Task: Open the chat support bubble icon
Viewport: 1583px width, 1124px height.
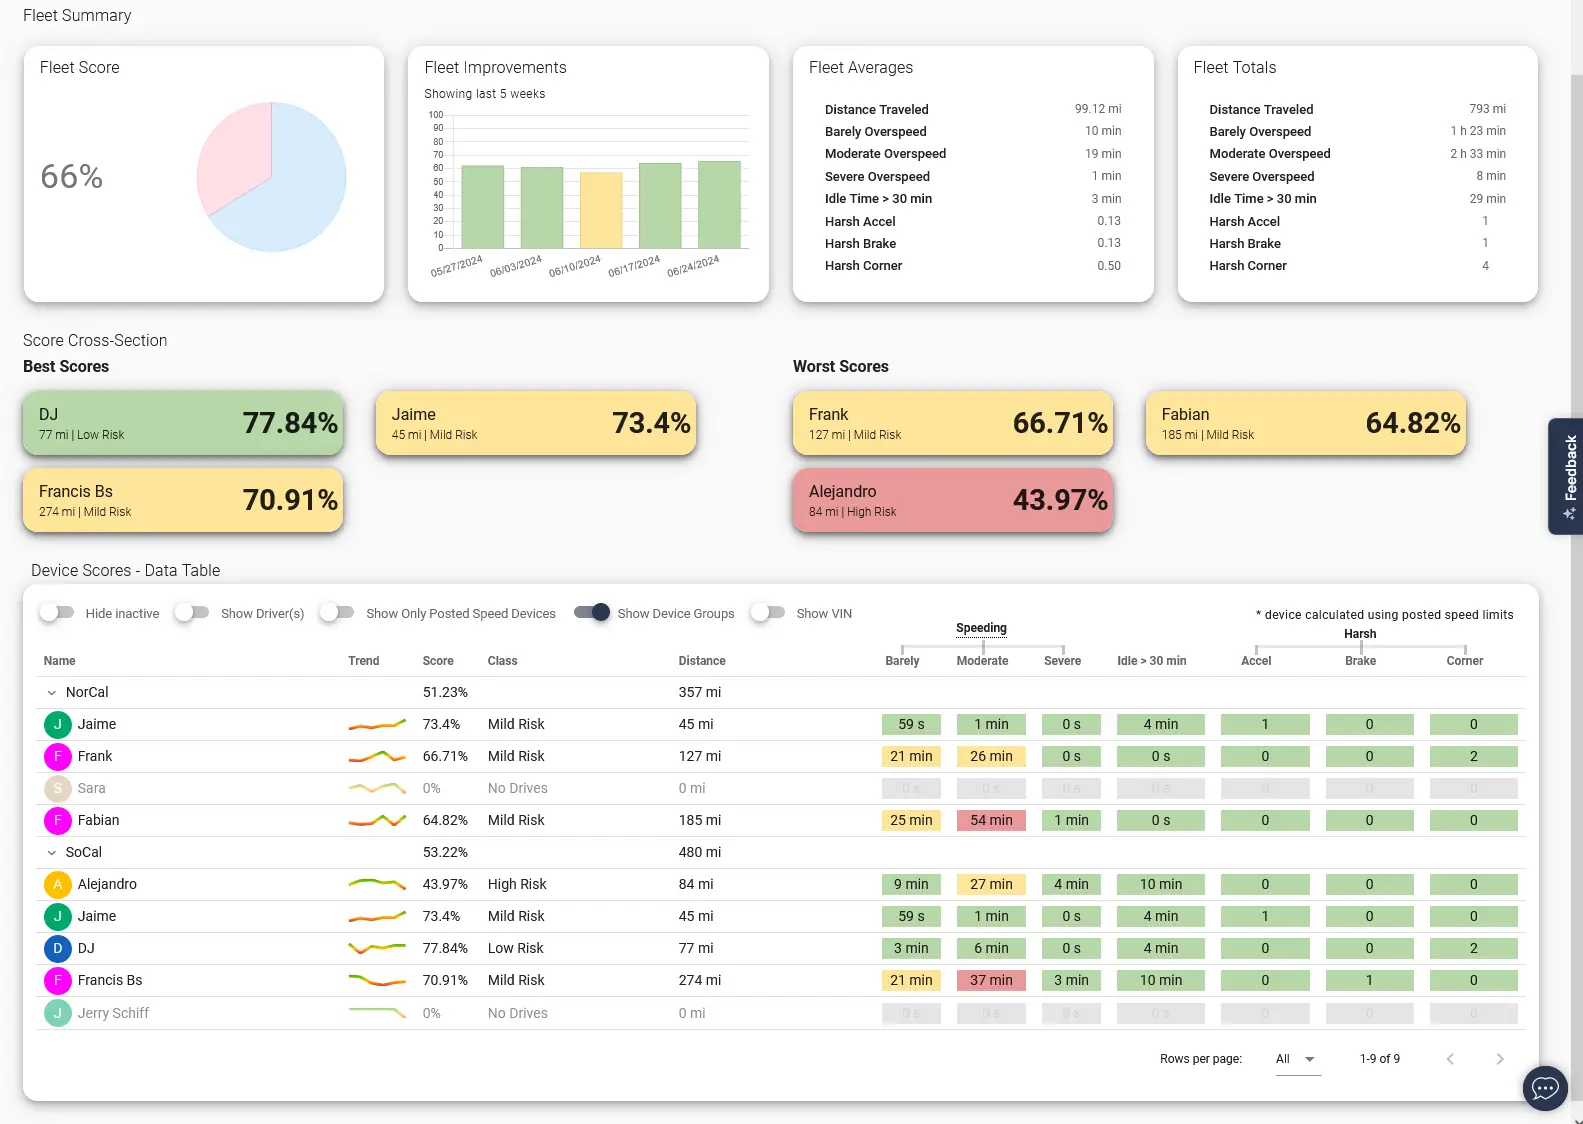Action: (1545, 1088)
